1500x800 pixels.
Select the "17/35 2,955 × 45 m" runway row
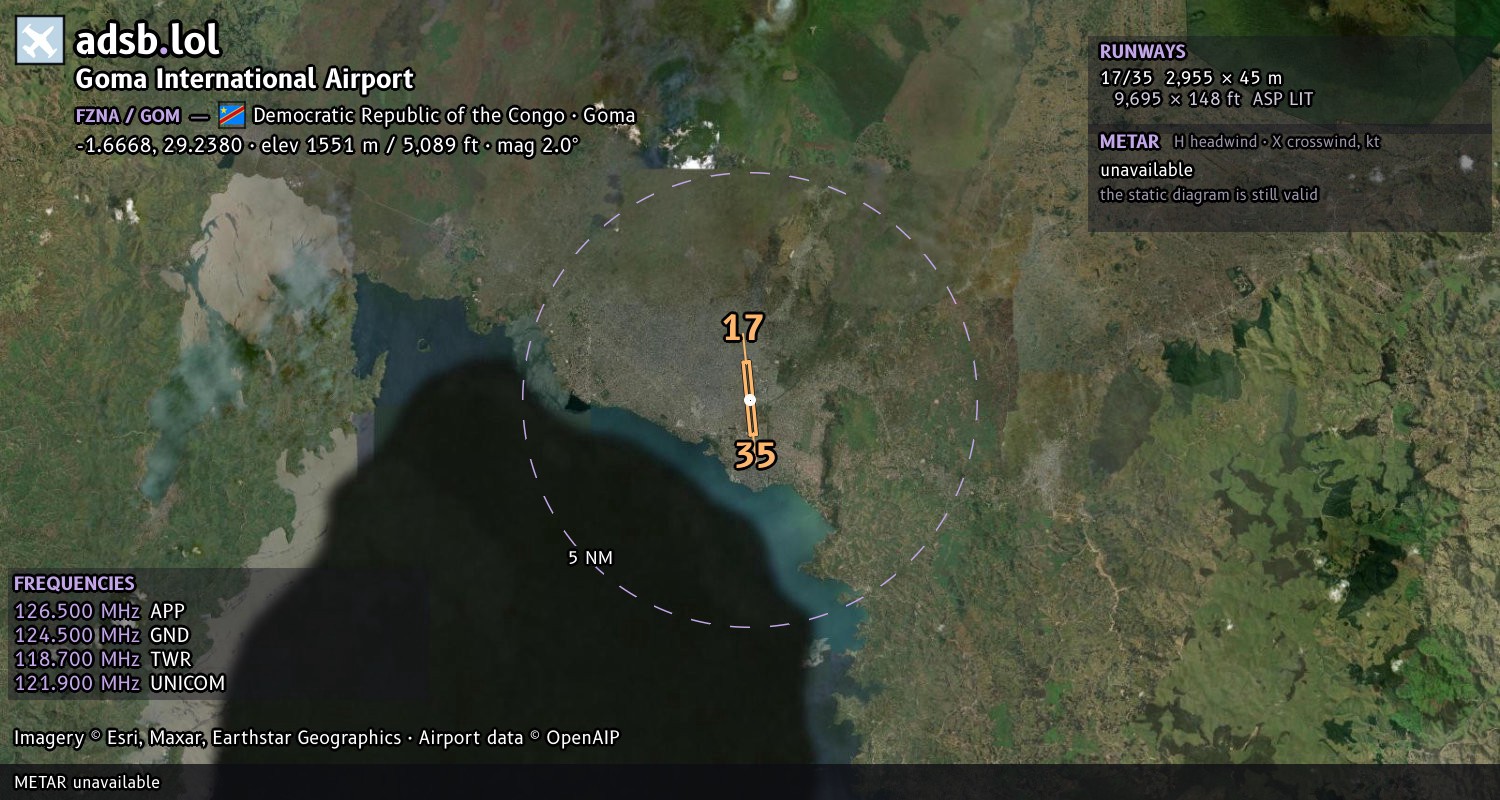click(1190, 77)
